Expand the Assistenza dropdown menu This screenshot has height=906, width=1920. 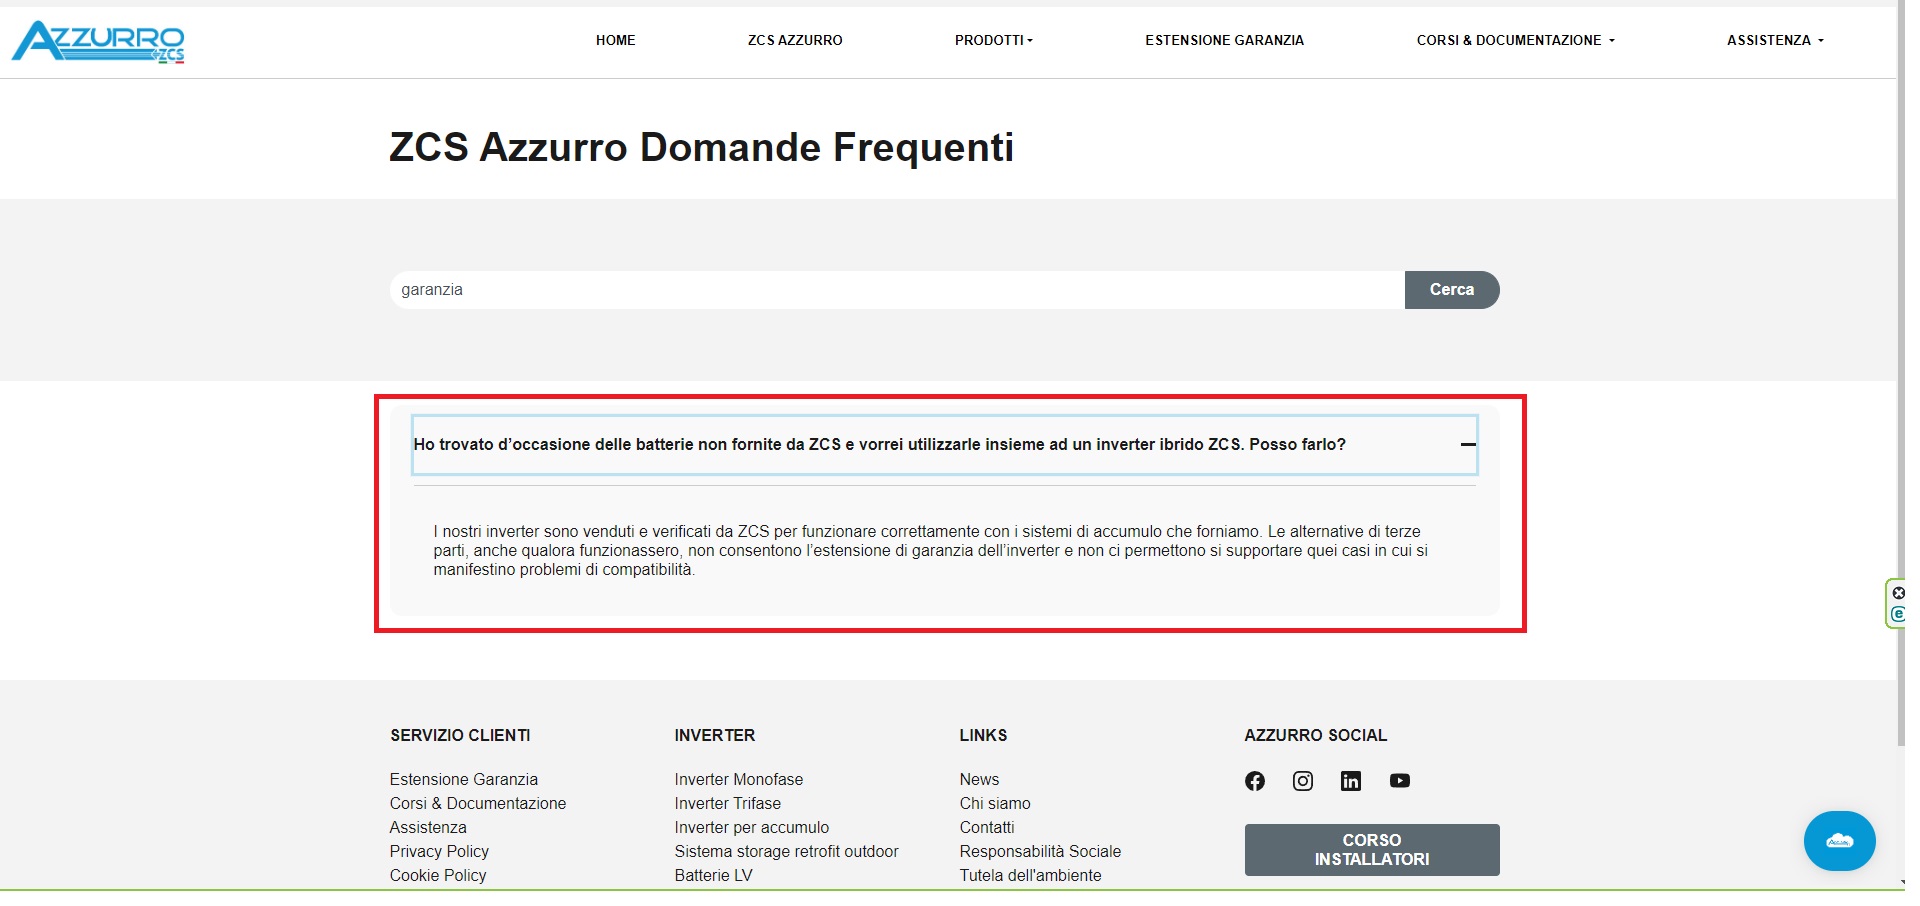click(x=1775, y=40)
